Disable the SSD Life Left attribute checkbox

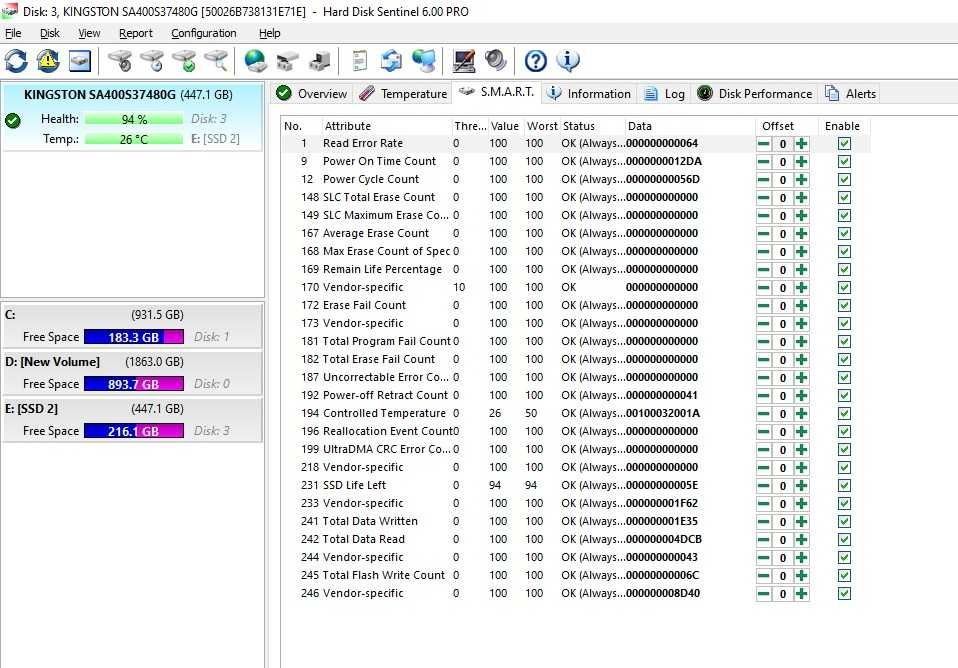pyautogui.click(x=844, y=485)
